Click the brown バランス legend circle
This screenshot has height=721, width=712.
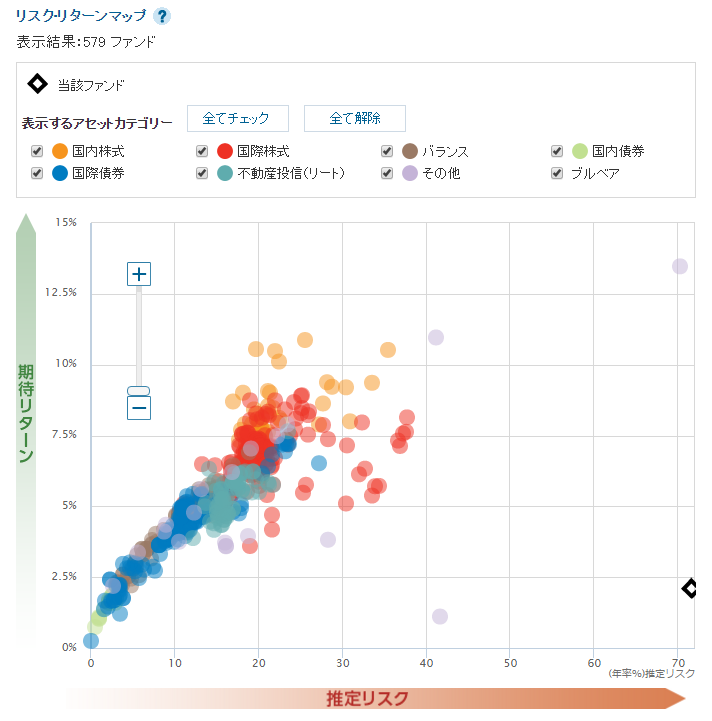[410, 151]
